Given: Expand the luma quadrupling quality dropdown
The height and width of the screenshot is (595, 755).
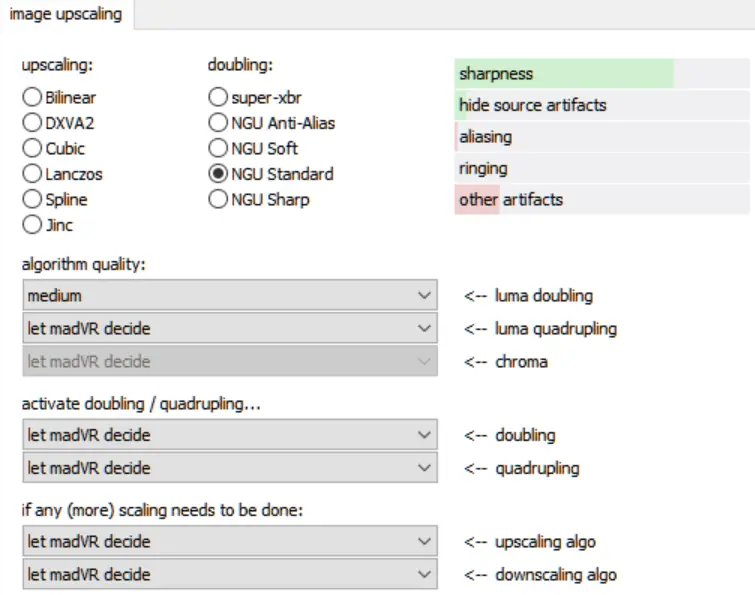Looking at the screenshot, I should tap(229, 328).
